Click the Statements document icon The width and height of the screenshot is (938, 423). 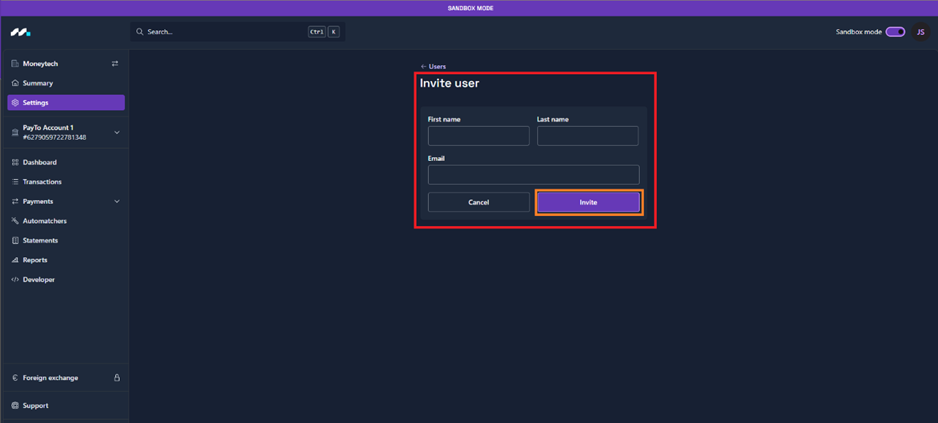16,241
